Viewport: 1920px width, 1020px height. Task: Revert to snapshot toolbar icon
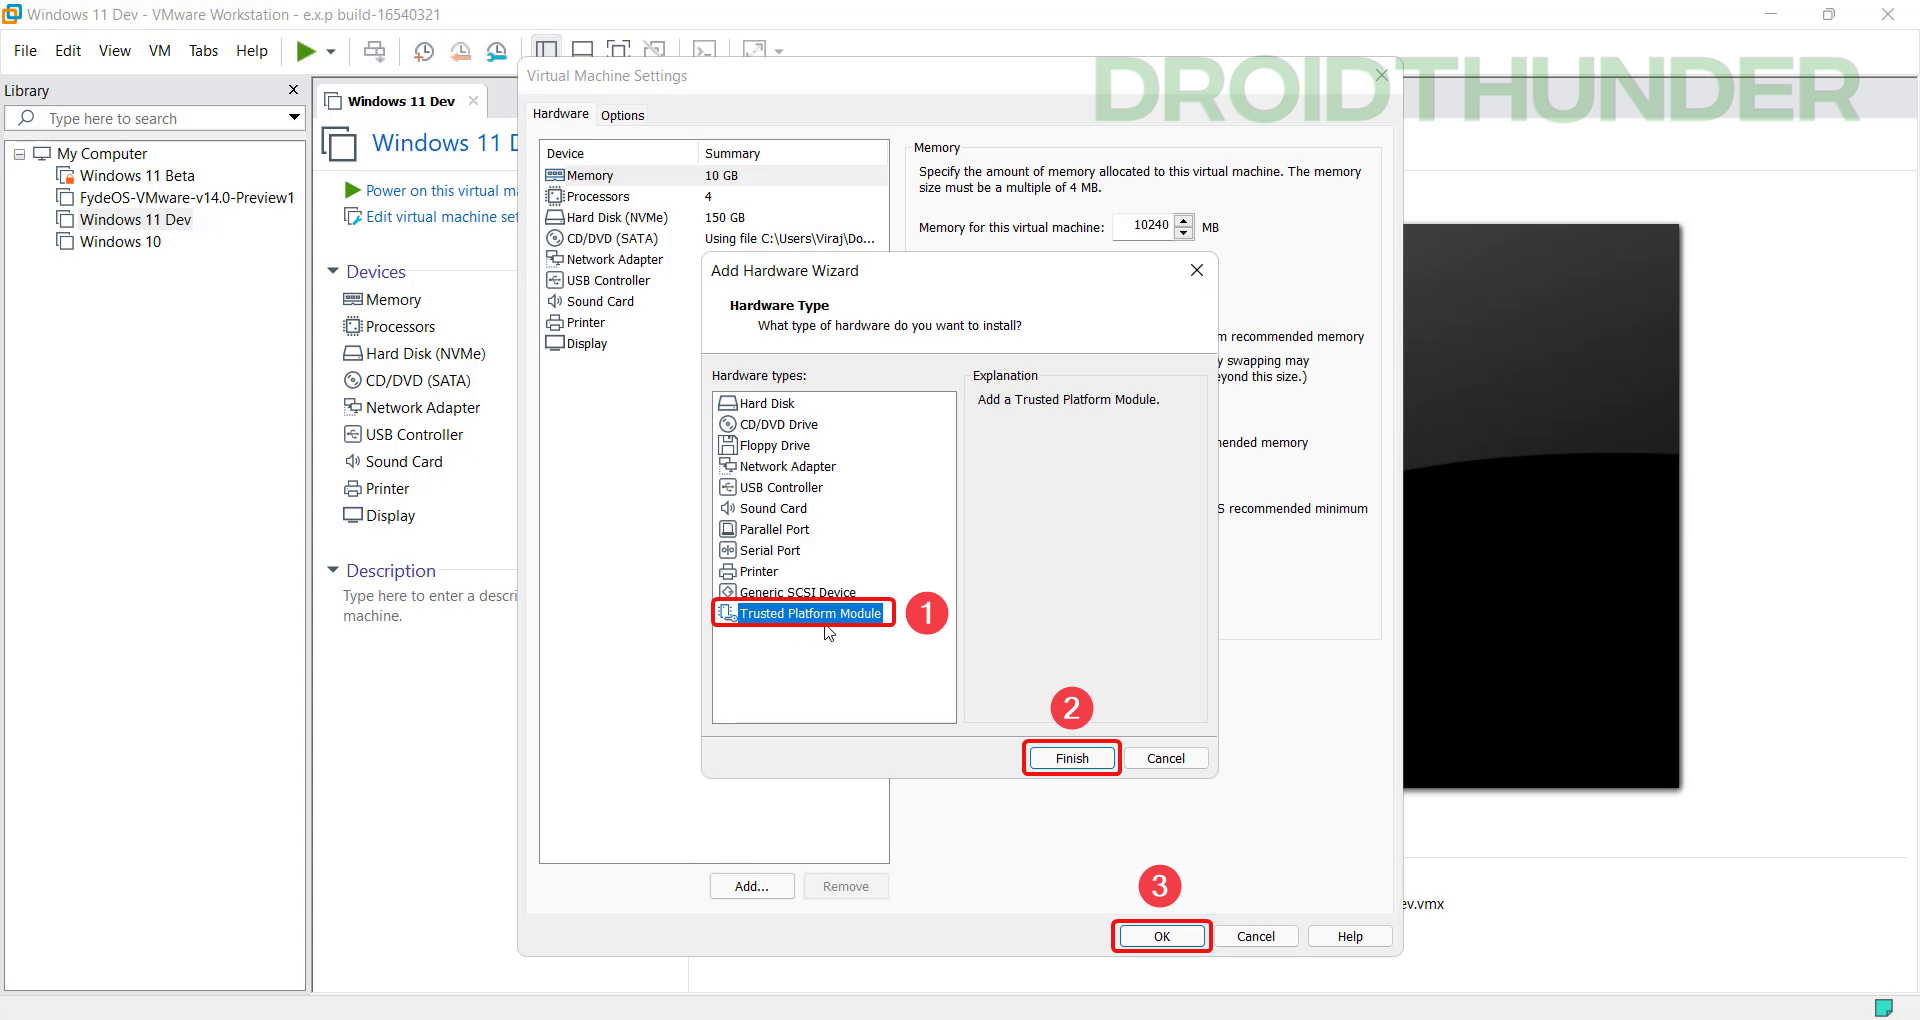pos(460,51)
